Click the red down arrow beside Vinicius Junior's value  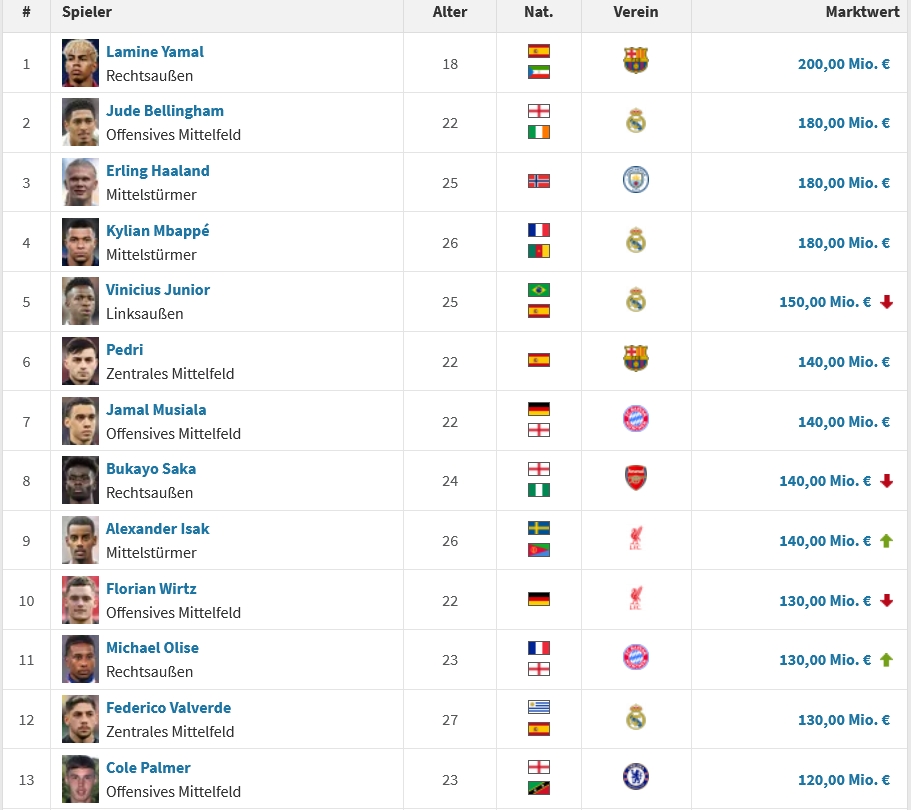coord(886,302)
